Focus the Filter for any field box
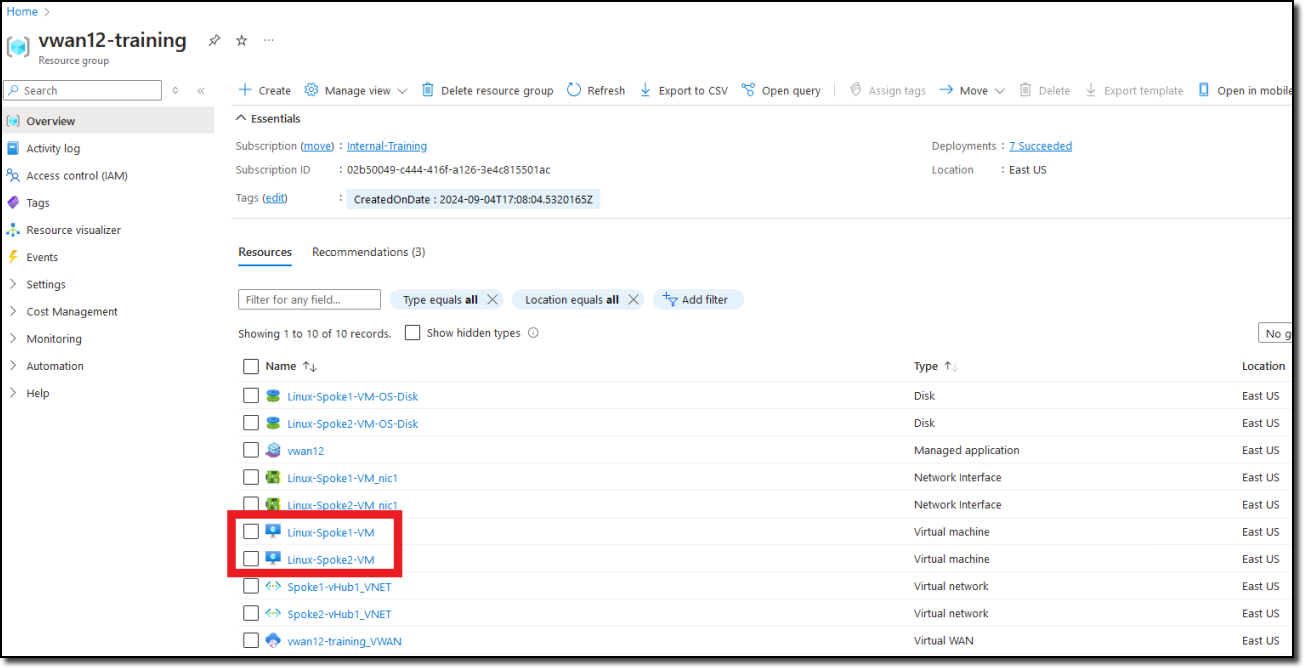The height and width of the screenshot is (668, 1304). [309, 299]
